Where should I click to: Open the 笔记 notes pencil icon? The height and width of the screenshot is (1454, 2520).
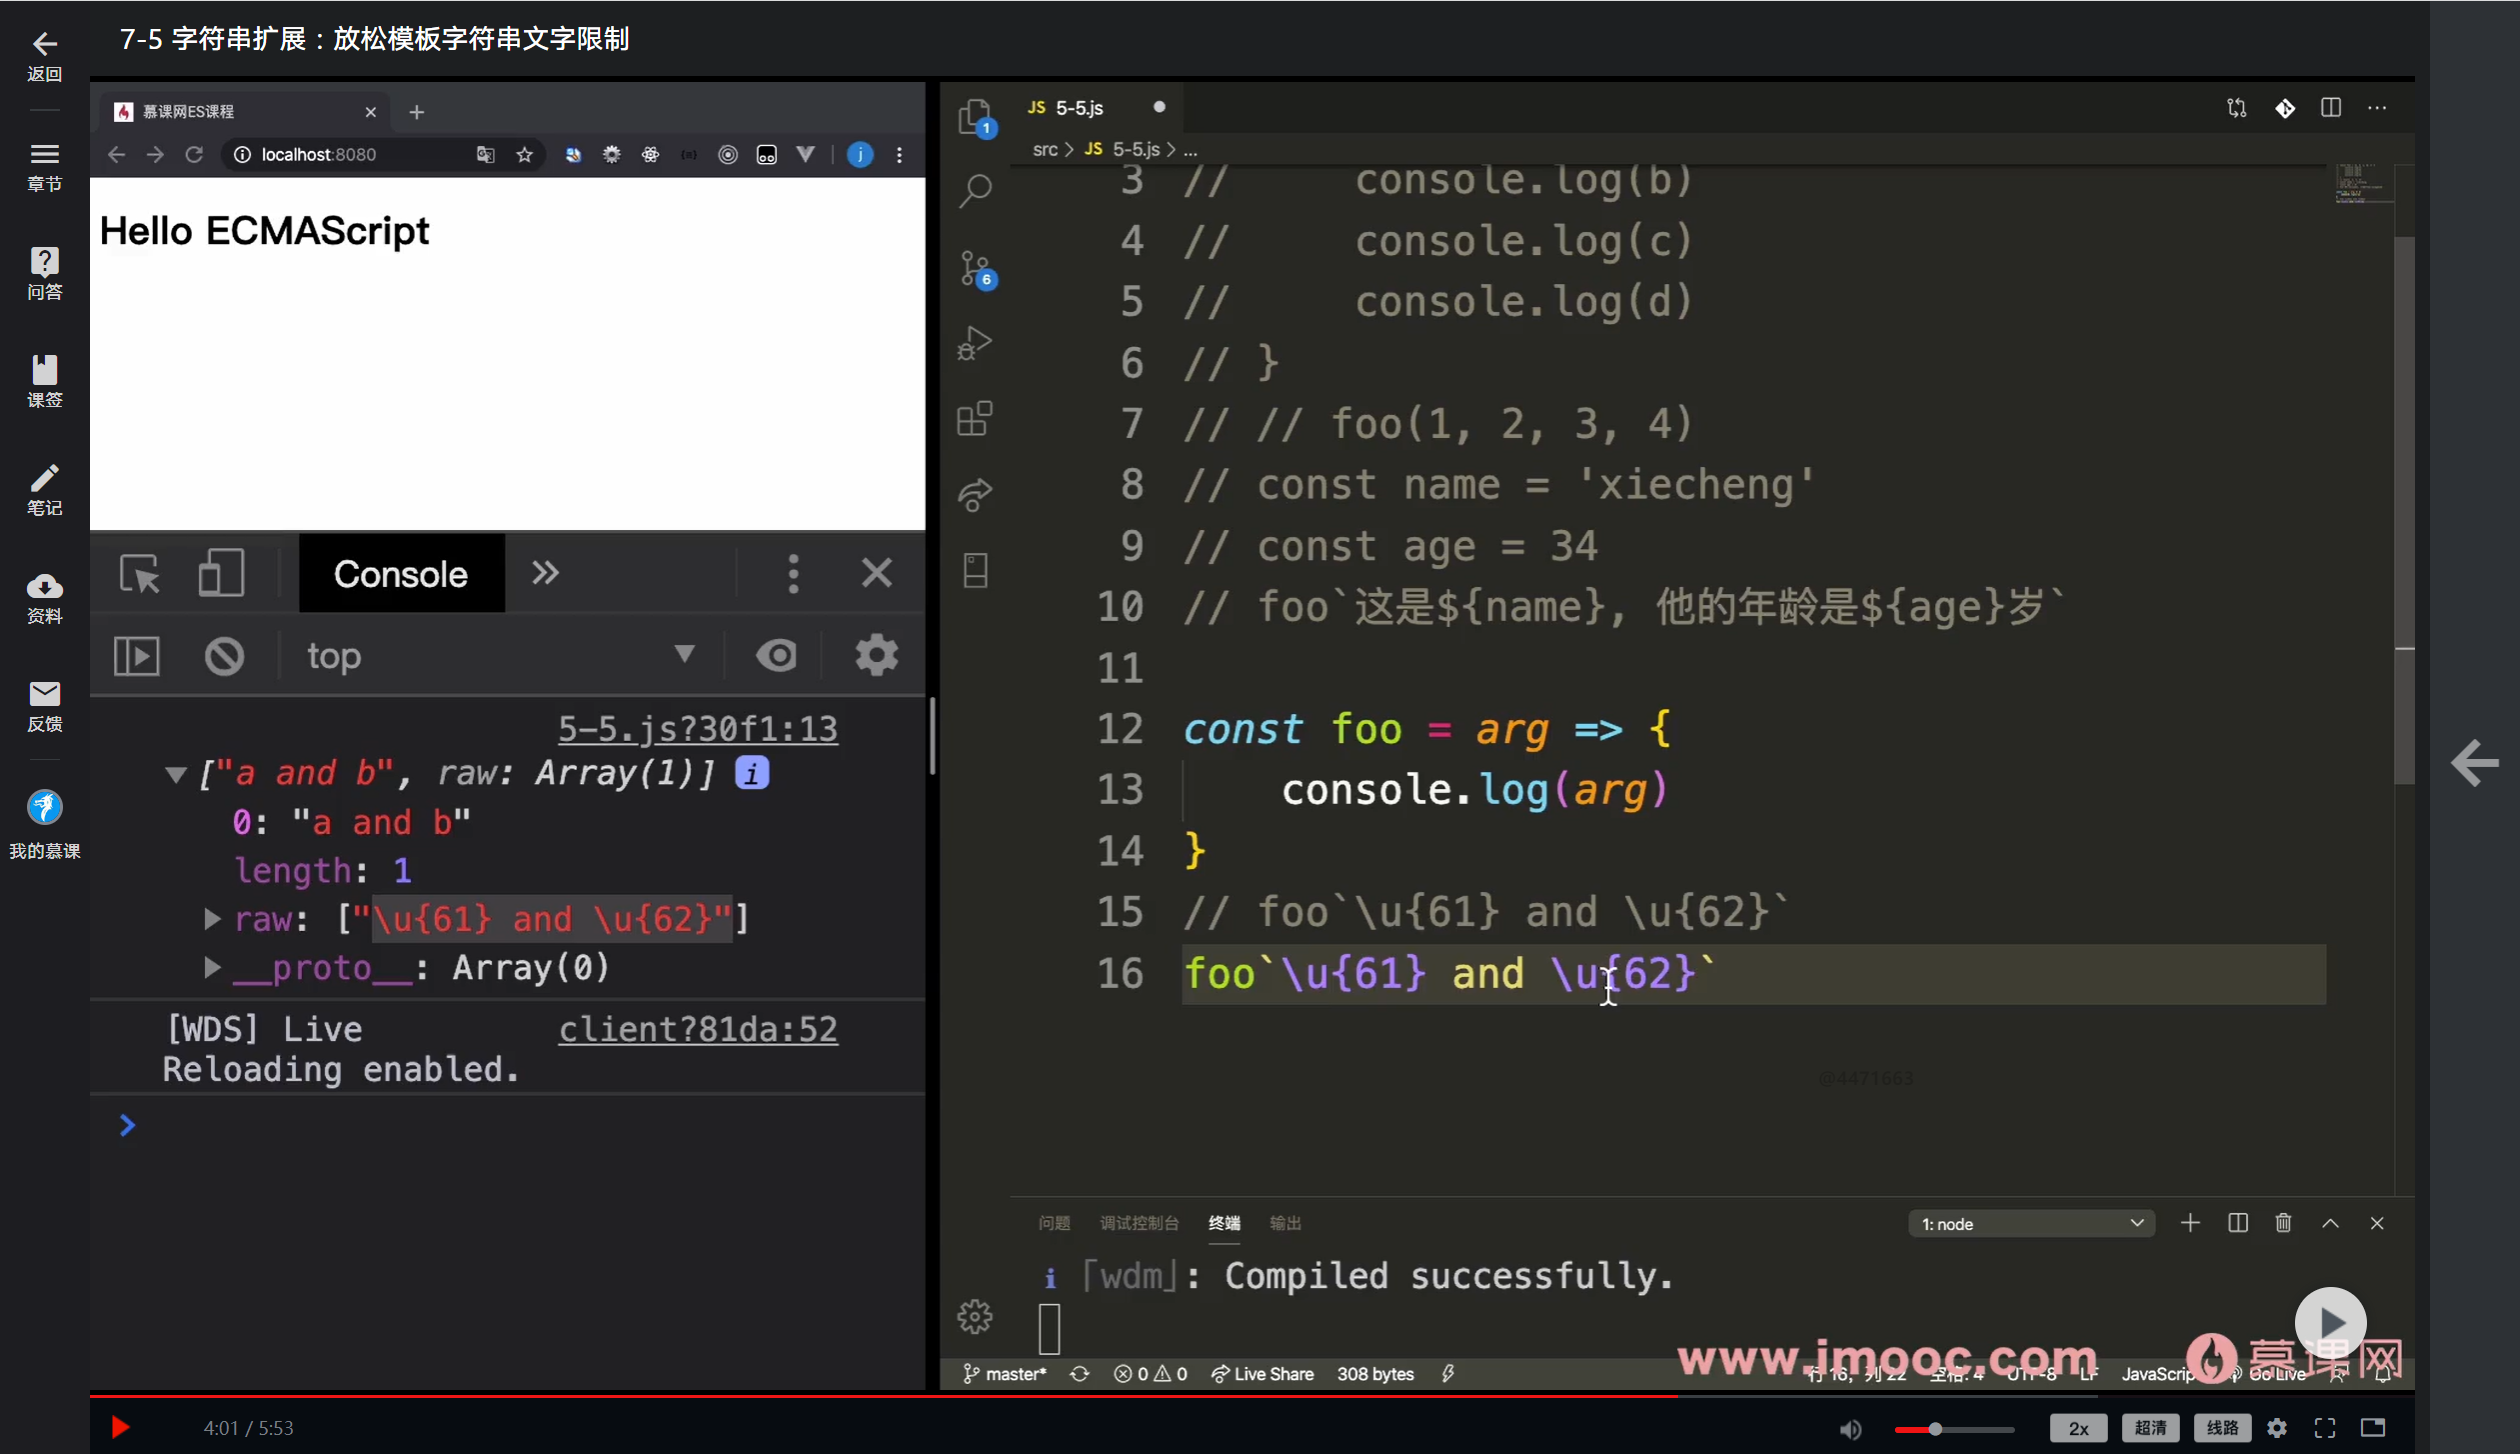(x=44, y=479)
